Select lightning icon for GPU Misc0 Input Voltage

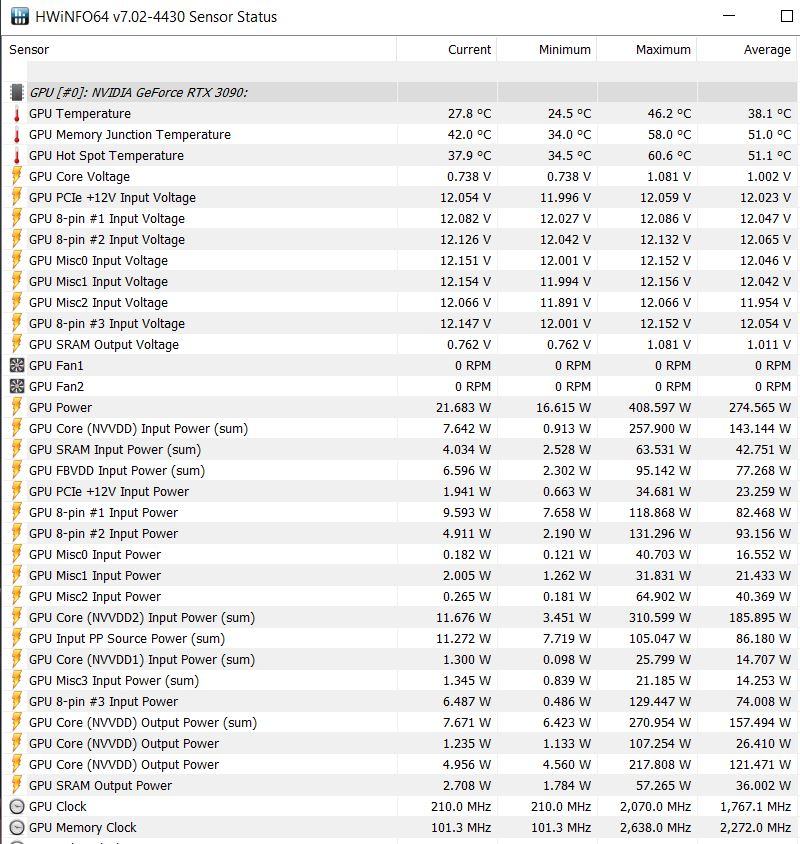(17, 261)
